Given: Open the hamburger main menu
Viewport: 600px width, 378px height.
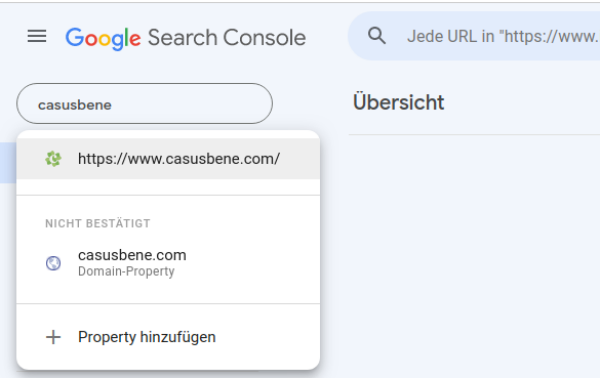Looking at the screenshot, I should 37,36.
